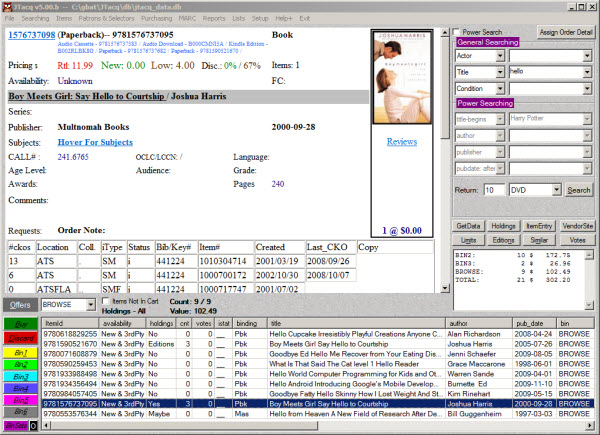600x435 pixels.
Task: Open the MARC menu
Action: 187,18
